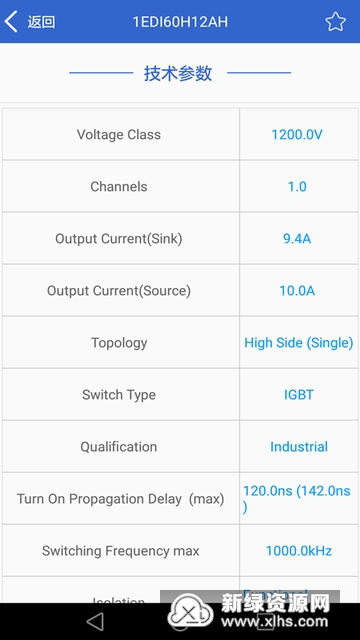Tap the Switching Frequency max label
This screenshot has width=360, height=640.
point(120,551)
